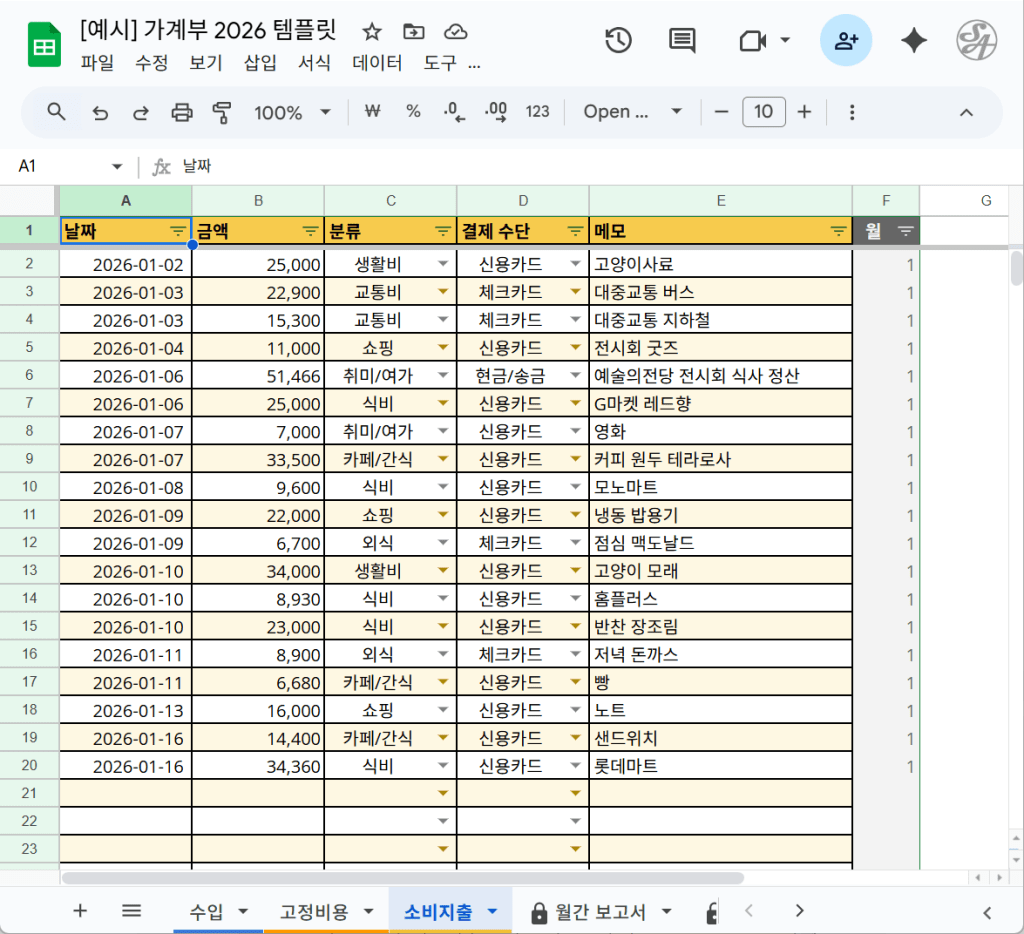Open the zoom 100% dropdown
Image resolution: width=1024 pixels, height=934 pixels.
(x=291, y=112)
